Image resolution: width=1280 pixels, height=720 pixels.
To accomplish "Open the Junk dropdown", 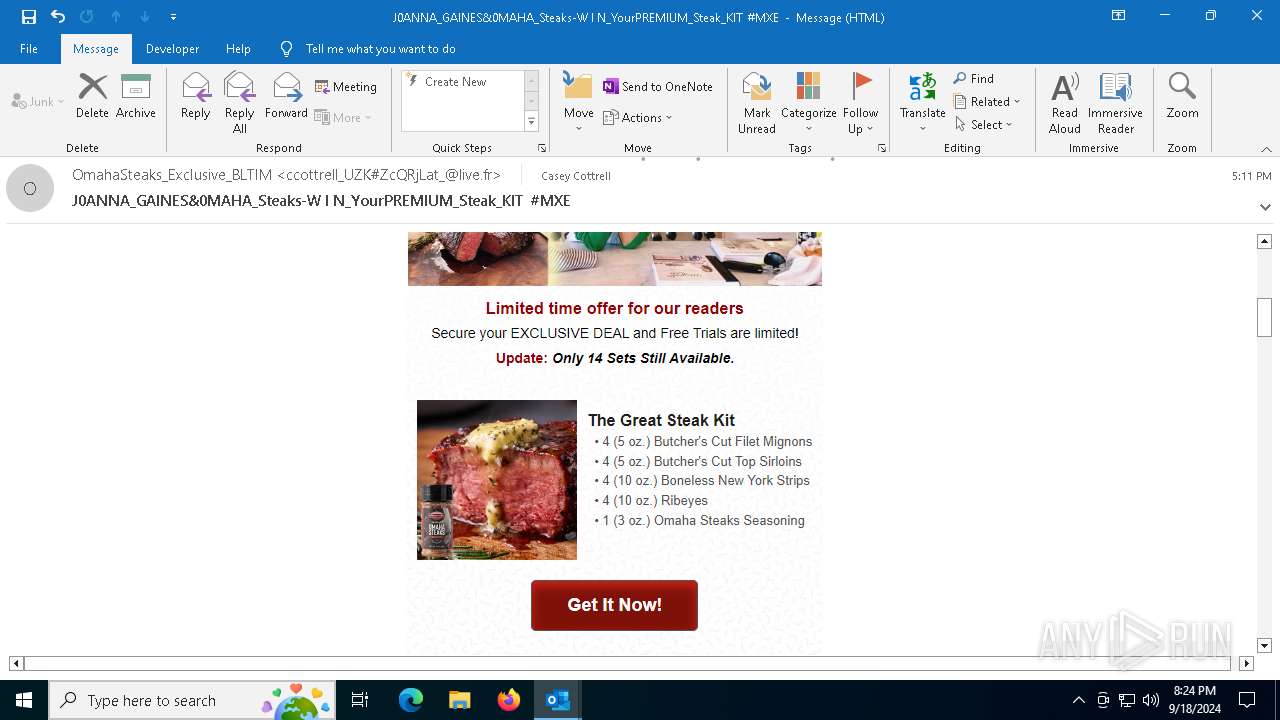I will coord(38,102).
